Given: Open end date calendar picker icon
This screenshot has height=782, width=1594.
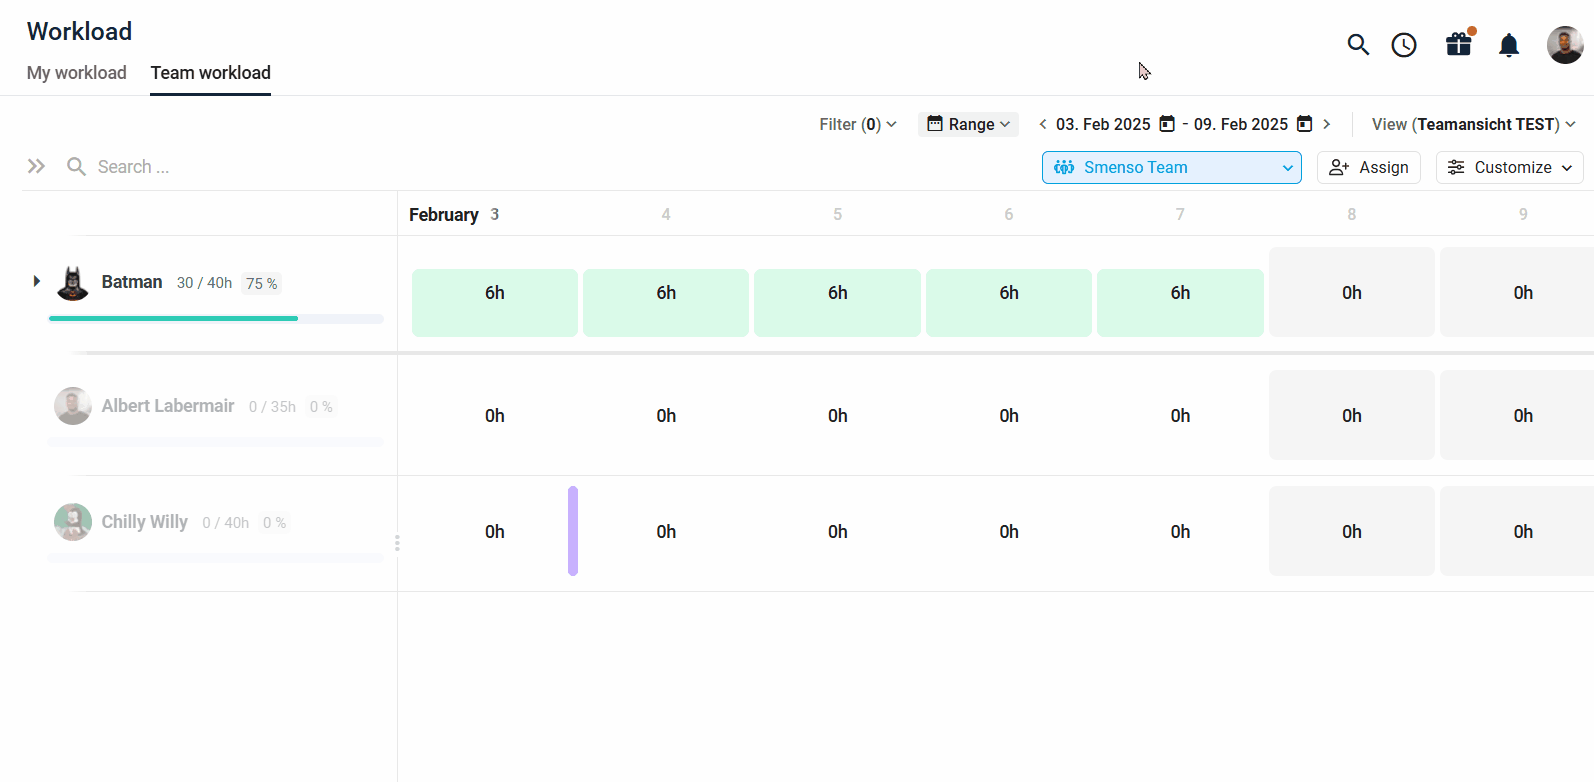Looking at the screenshot, I should [x=1304, y=124].
